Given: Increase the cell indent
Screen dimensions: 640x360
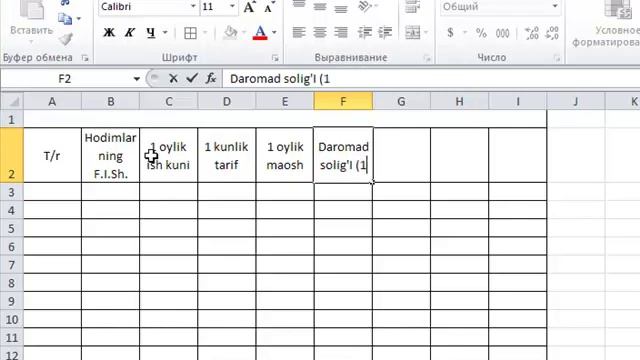Looking at the screenshot, I should click(385, 33).
